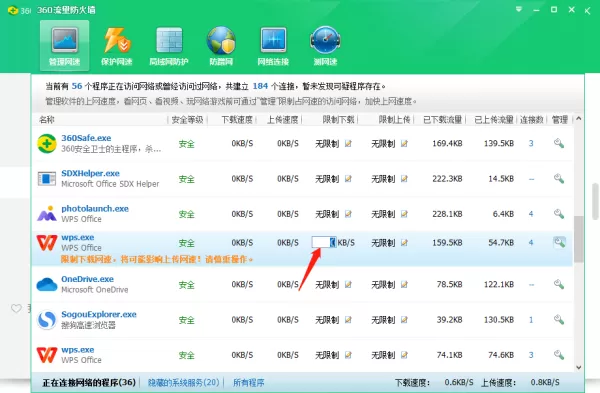Image resolution: width=600 pixels, height=393 pixels.
Task: Edit download limit for OneDrive.exe
Action: point(348,284)
